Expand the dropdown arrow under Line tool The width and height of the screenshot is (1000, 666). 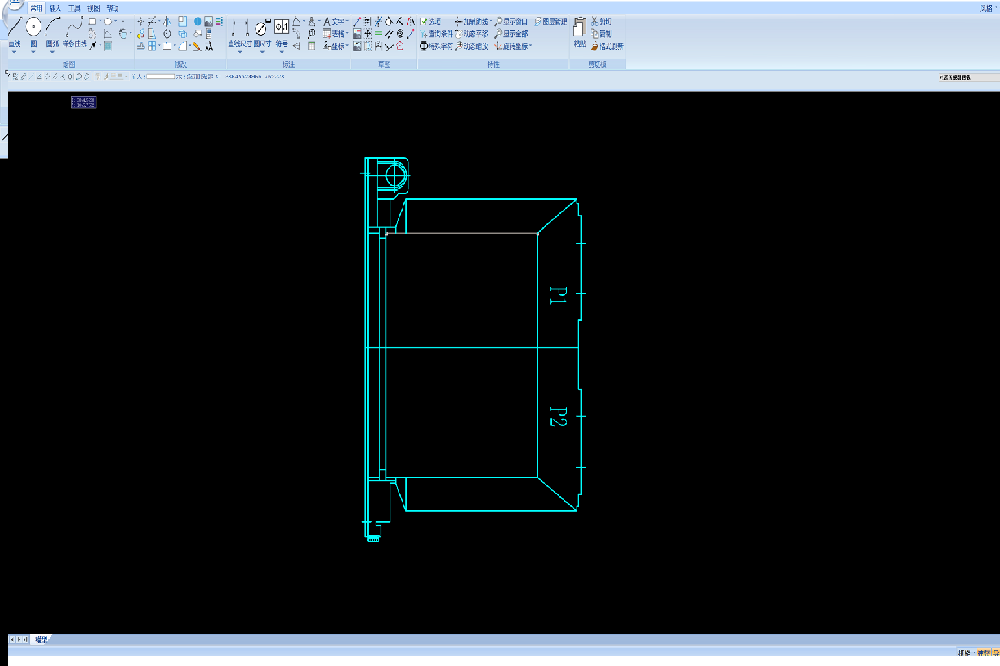(x=15, y=52)
